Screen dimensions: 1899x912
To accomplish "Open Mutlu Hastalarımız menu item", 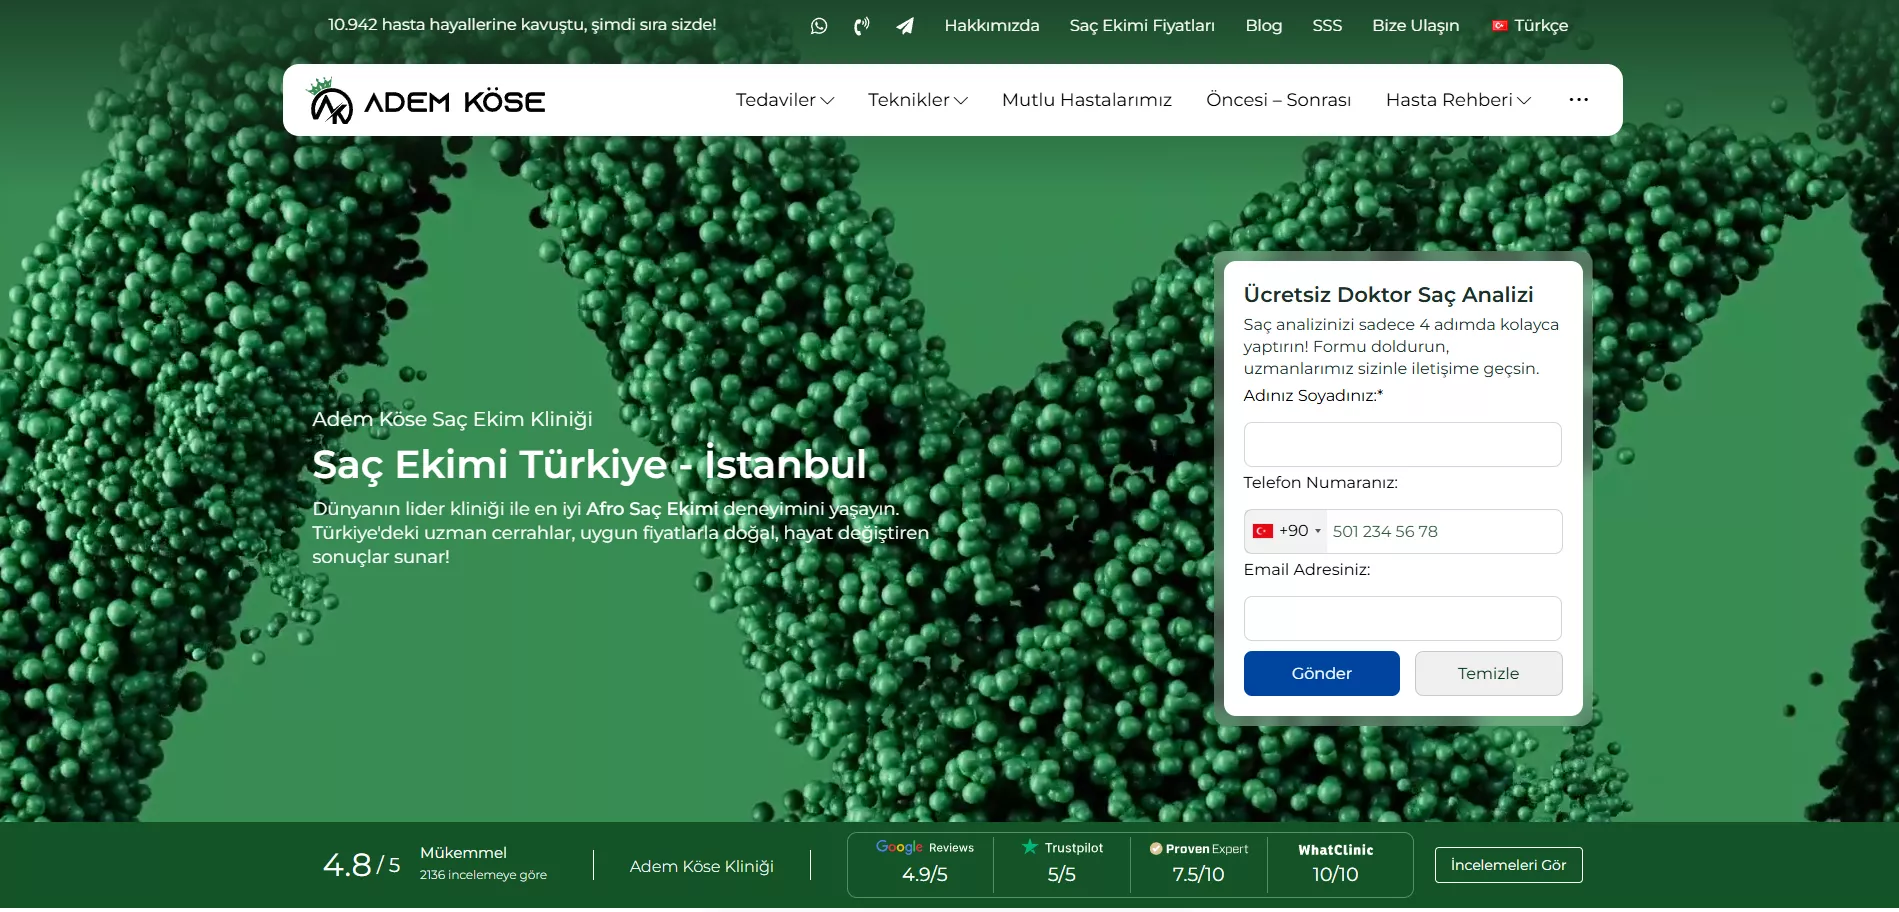I will [1086, 100].
